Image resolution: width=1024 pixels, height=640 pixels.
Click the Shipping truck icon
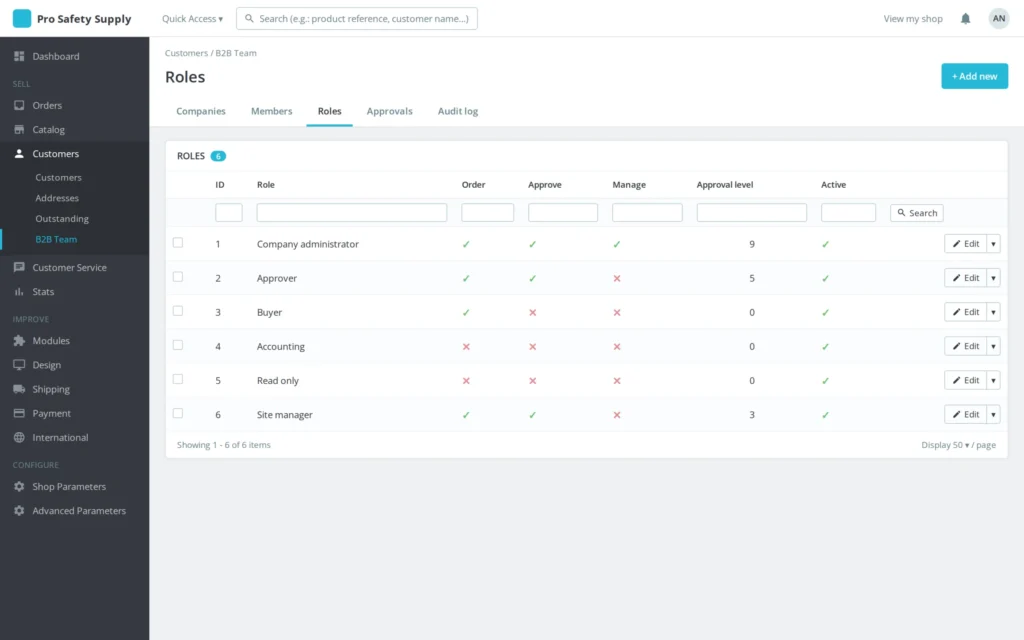(x=19, y=389)
